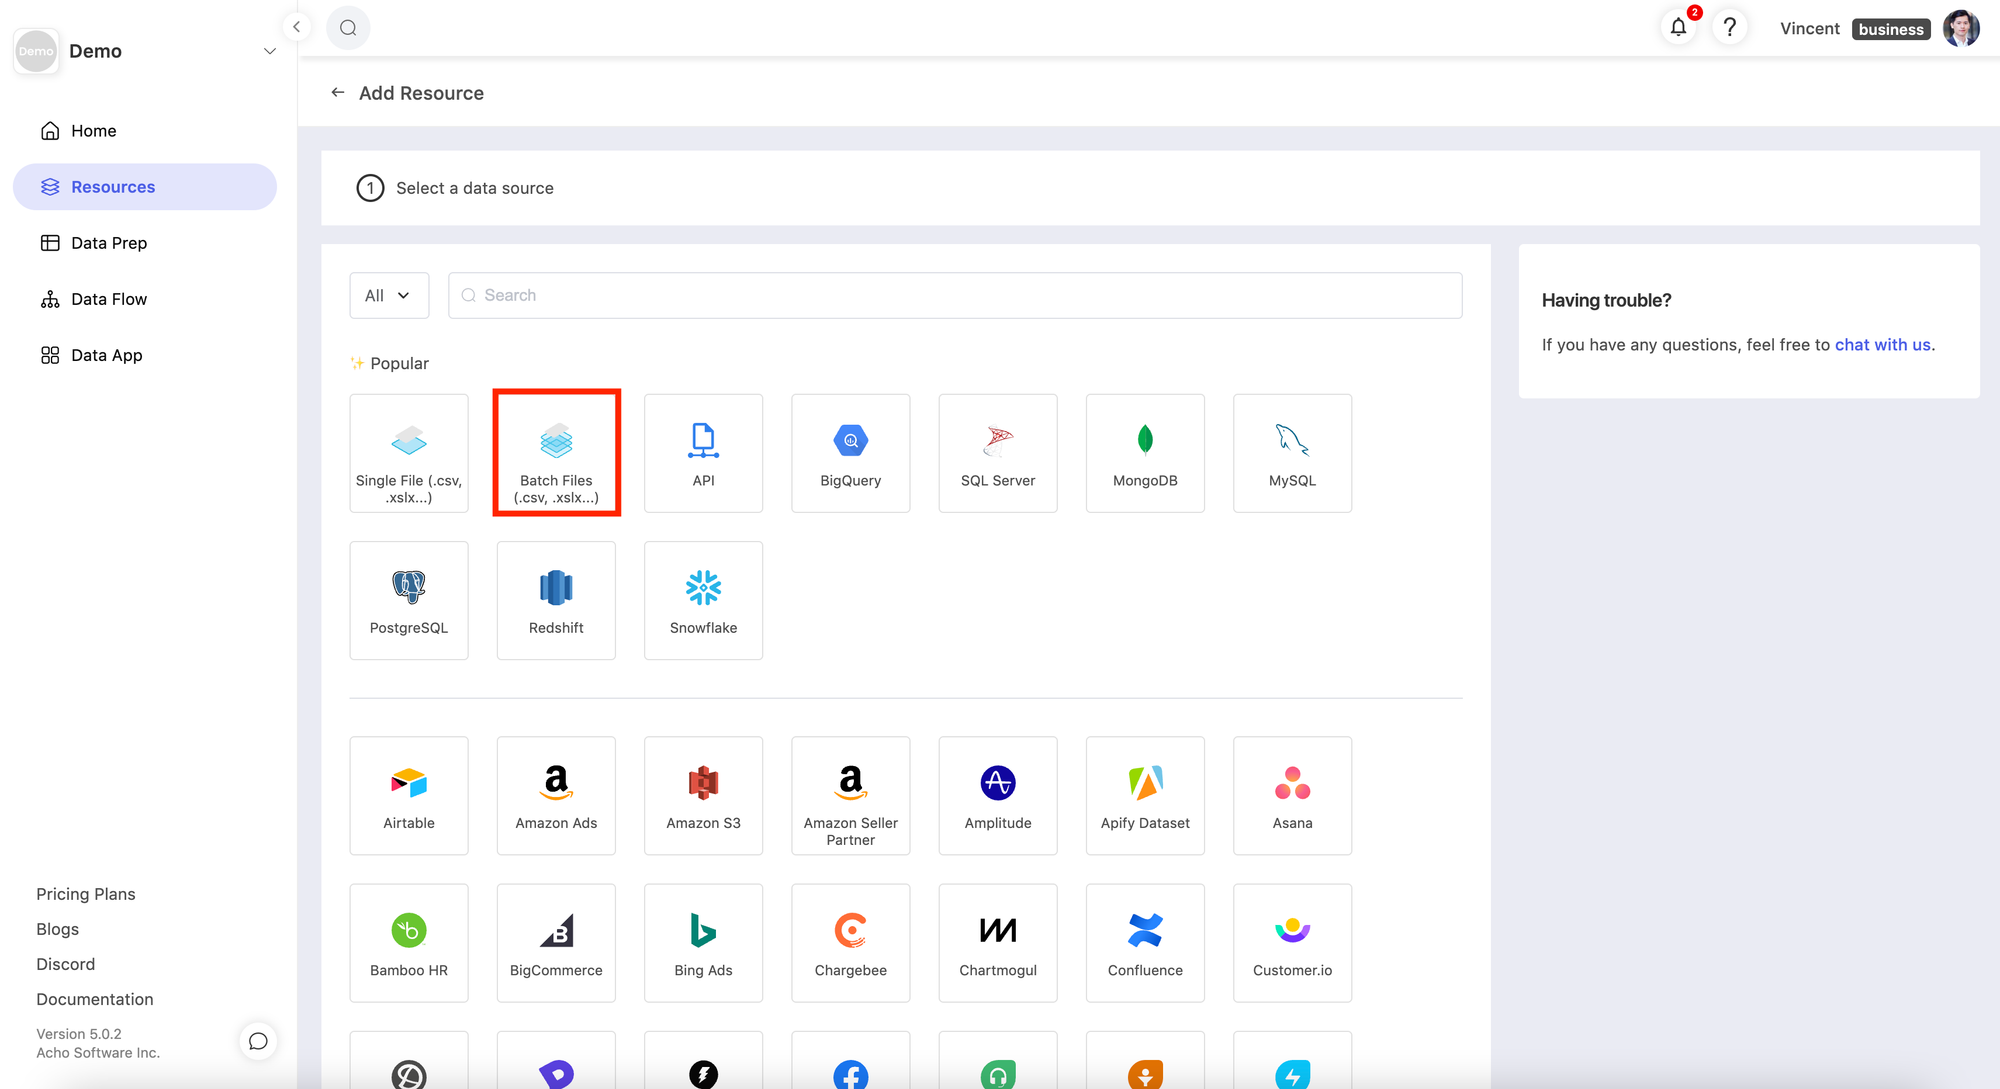Choose the BigQuery connector
This screenshot has width=2000, height=1089.
850,453
